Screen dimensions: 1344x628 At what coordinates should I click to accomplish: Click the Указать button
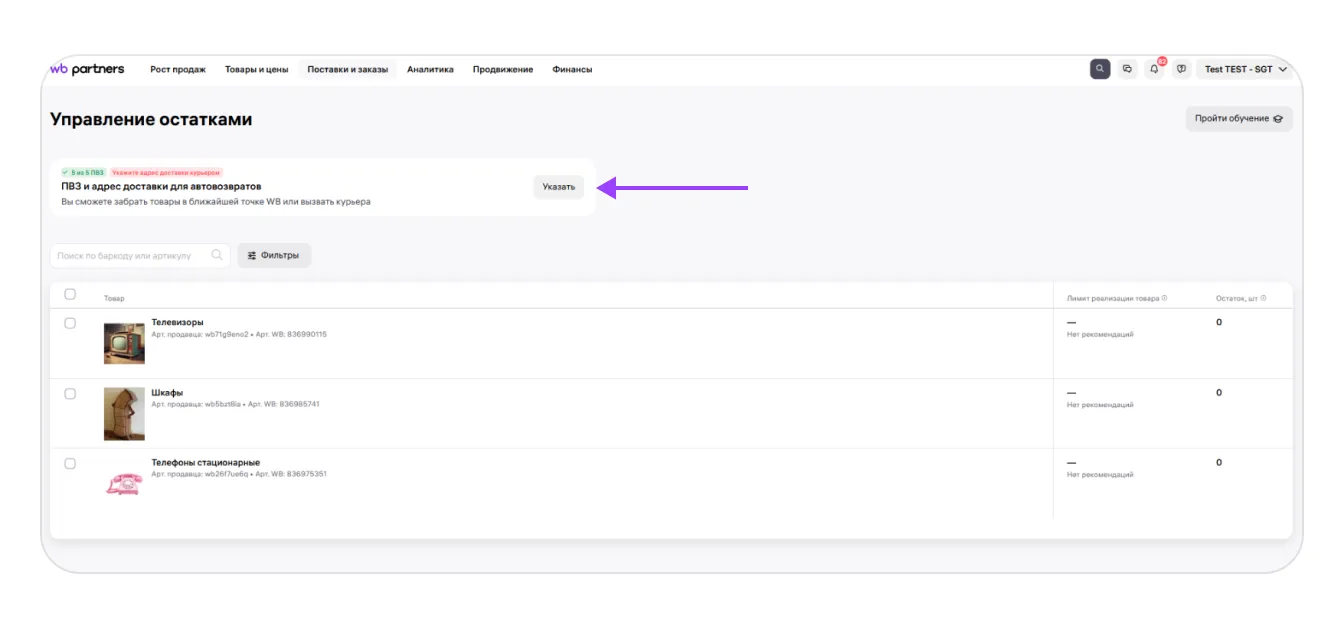(559, 187)
